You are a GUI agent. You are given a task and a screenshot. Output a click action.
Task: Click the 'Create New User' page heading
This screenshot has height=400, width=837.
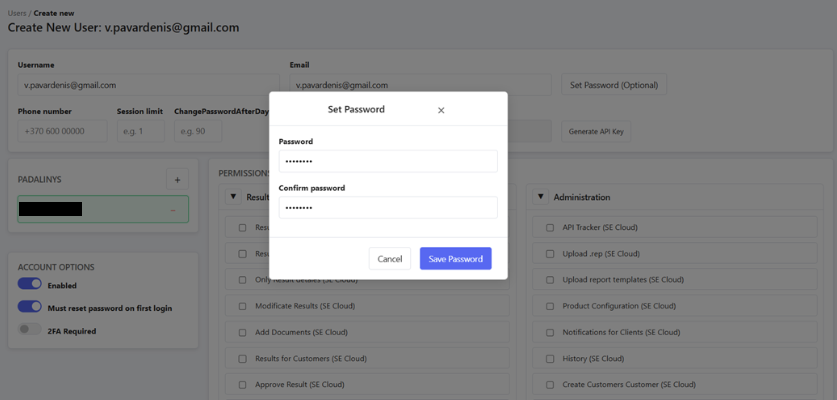coord(123,27)
